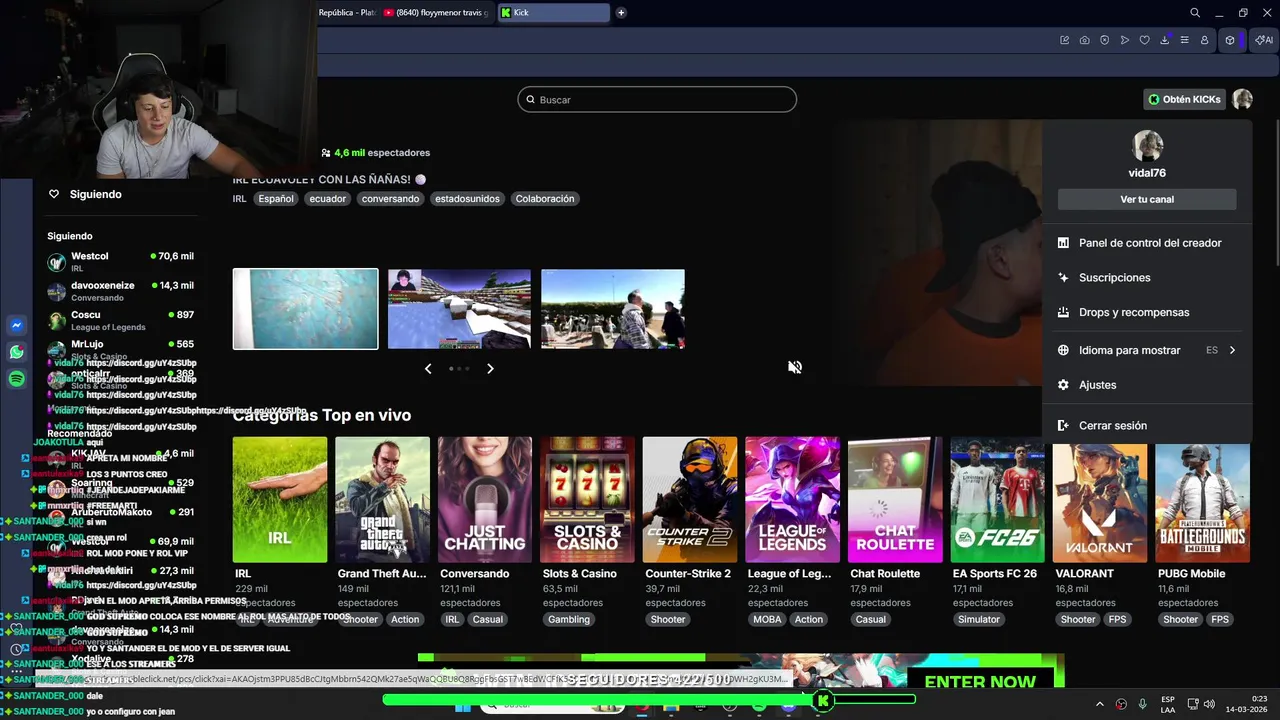Image resolution: width=1280 pixels, height=720 pixels.
Task: Go to previous featured stream with left arrow
Action: tap(428, 369)
